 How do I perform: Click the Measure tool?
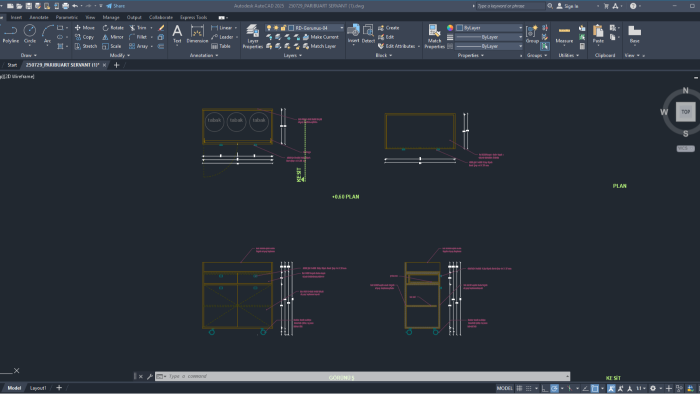pos(564,34)
